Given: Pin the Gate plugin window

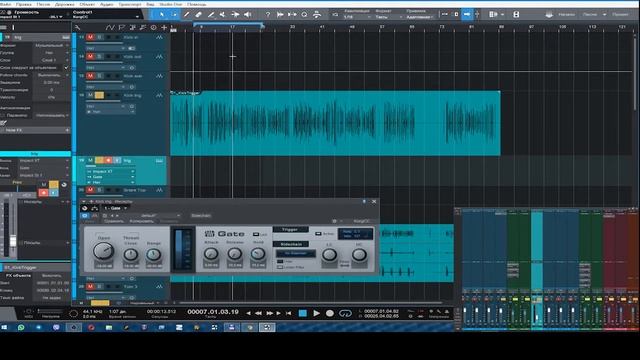Looking at the screenshot, I should [364, 202].
